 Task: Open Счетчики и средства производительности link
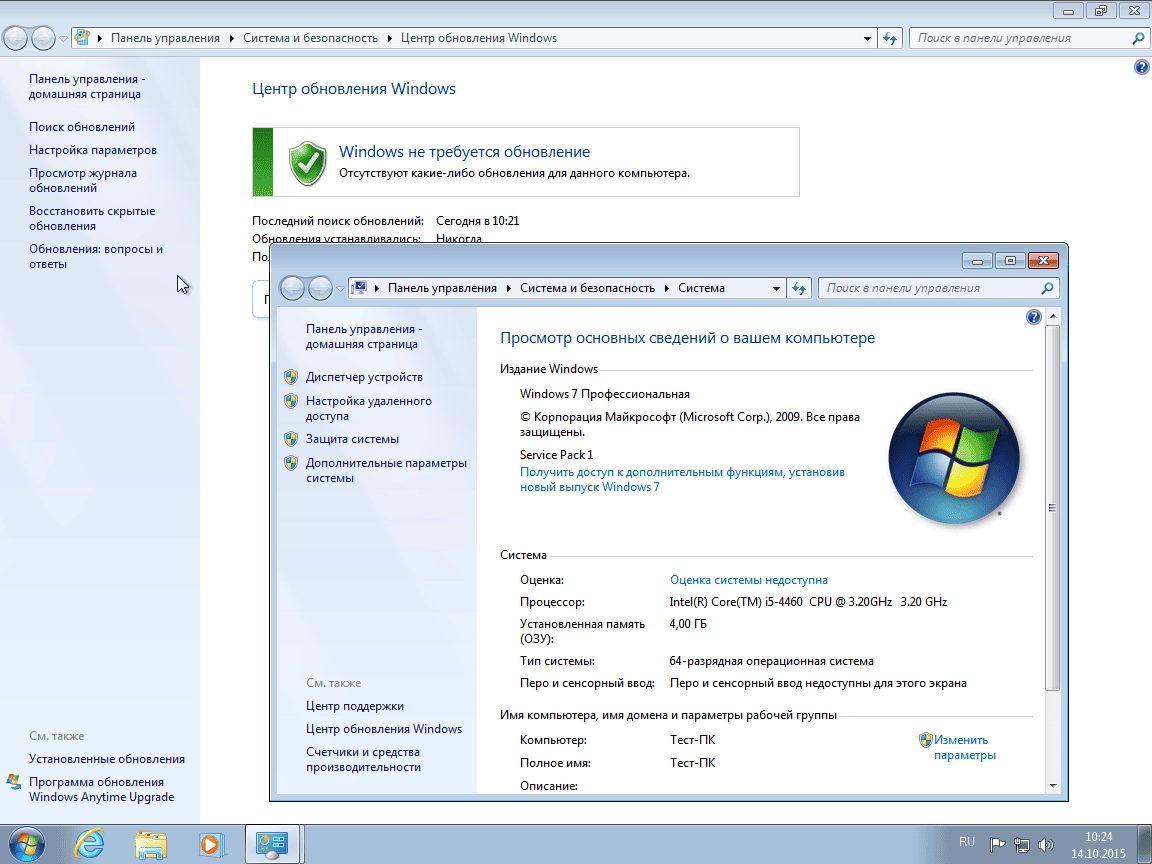[364, 760]
